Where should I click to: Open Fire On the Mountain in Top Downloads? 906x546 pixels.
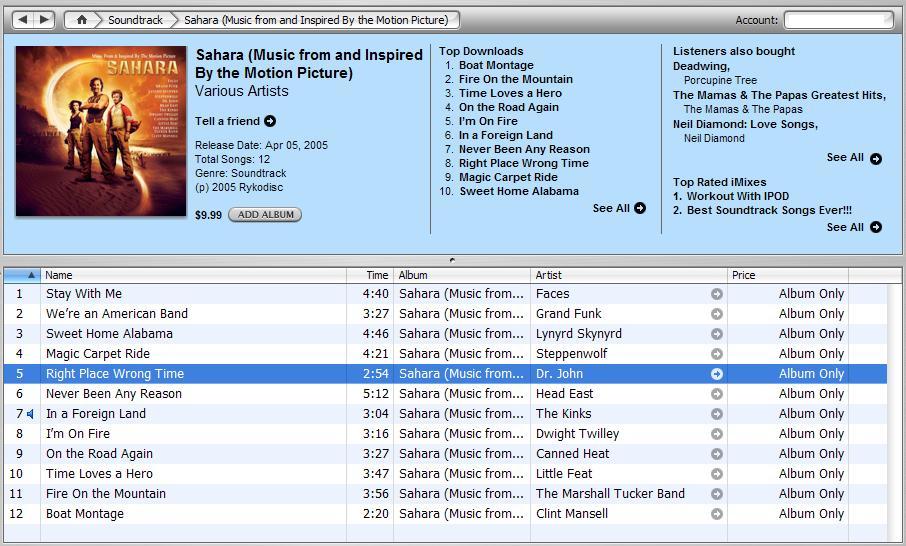(515, 79)
